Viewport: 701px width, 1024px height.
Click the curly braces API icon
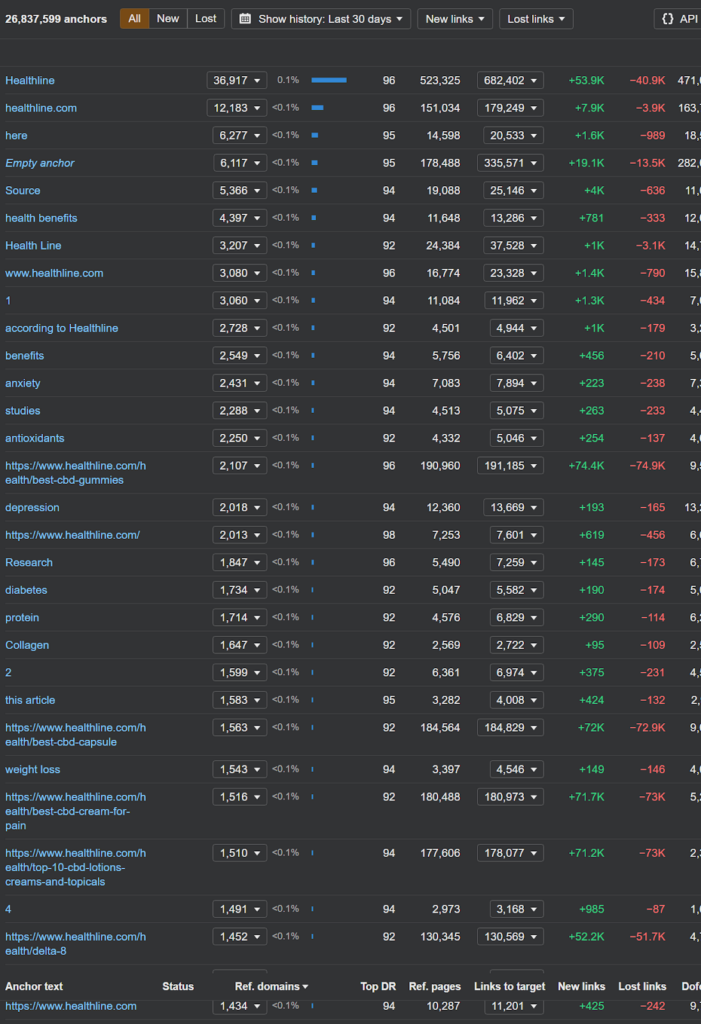[667, 19]
